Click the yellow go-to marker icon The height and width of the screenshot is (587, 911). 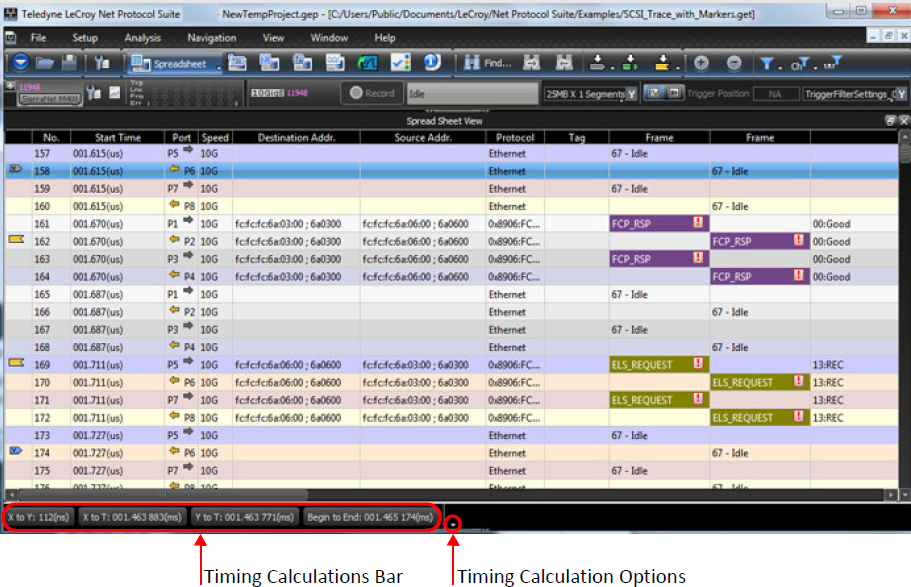[x=662, y=62]
